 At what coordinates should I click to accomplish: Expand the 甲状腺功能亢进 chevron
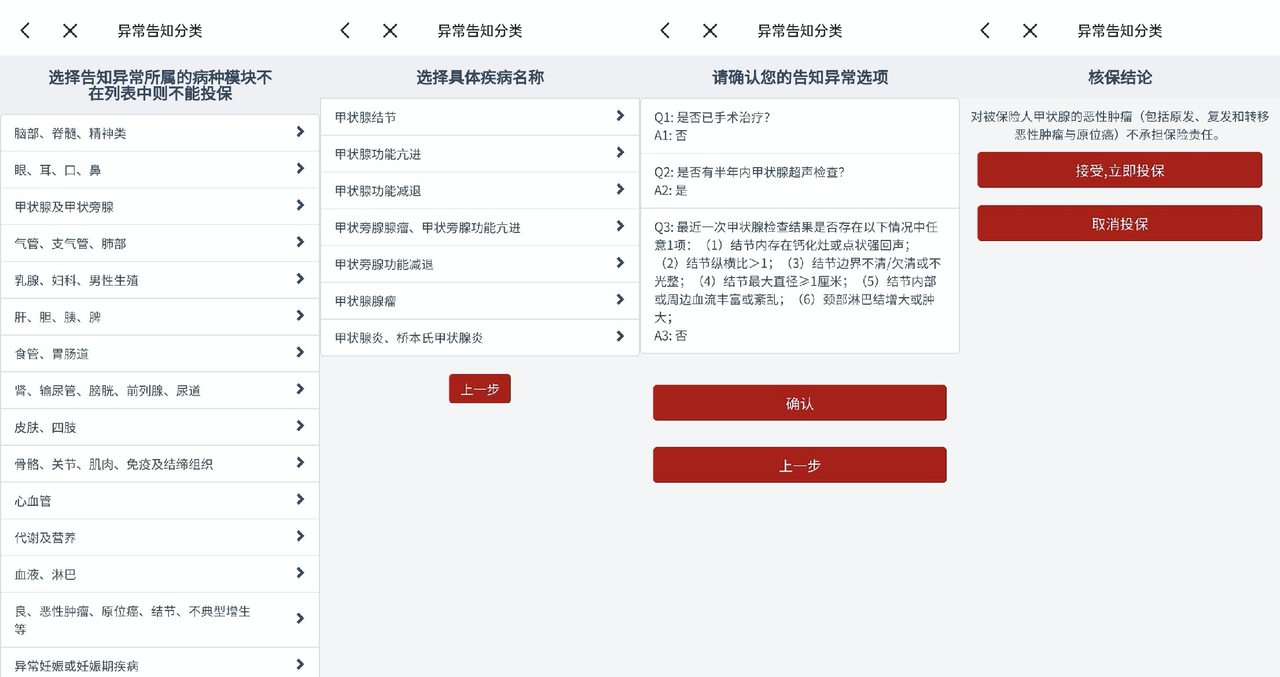pyautogui.click(x=620, y=154)
